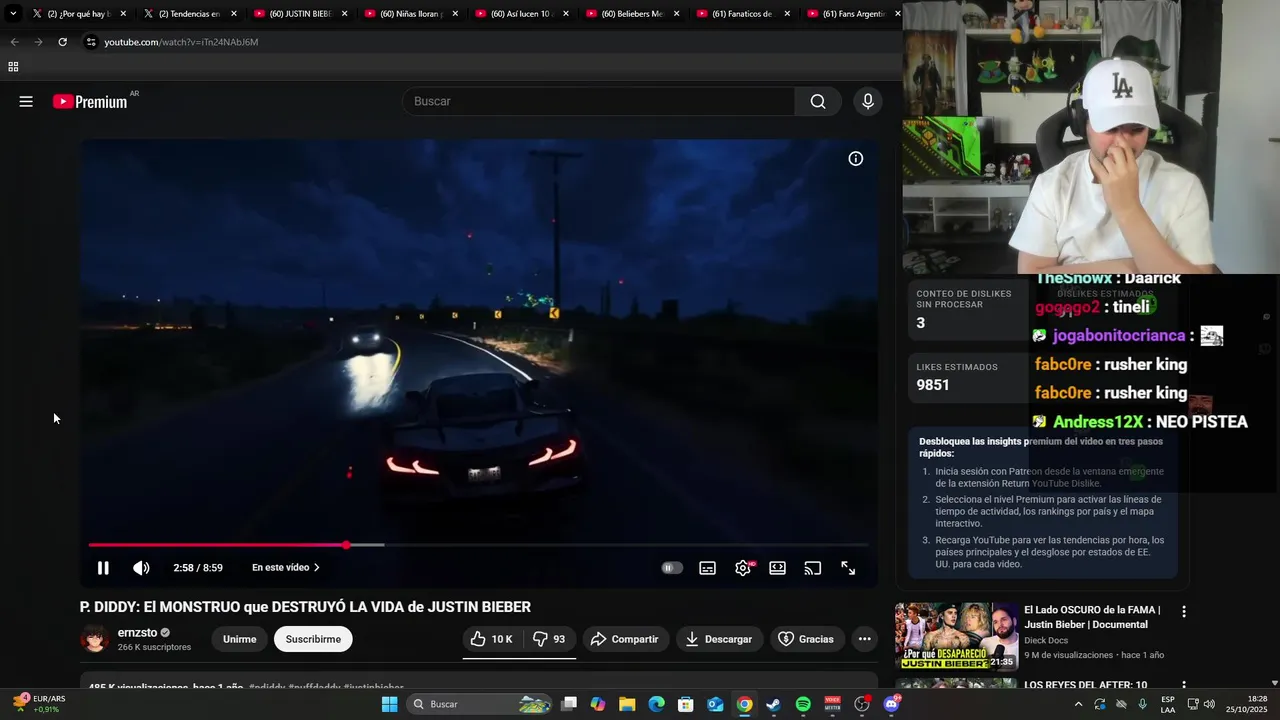Start voice search with the microphone icon
1280x720 pixels.
pyautogui.click(x=868, y=101)
